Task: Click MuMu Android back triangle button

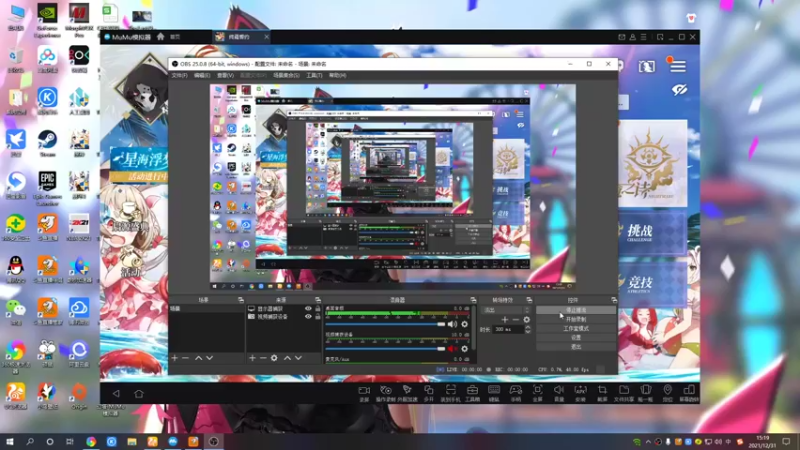Action: click(x=116, y=393)
